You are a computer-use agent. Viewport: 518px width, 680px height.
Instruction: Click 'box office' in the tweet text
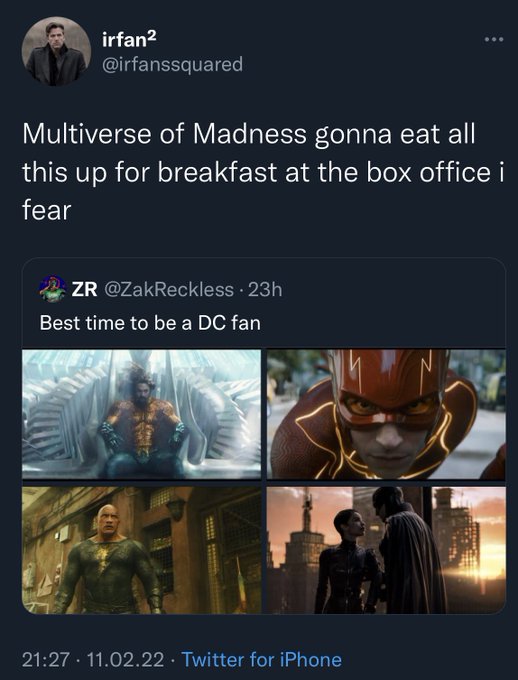tap(429, 172)
